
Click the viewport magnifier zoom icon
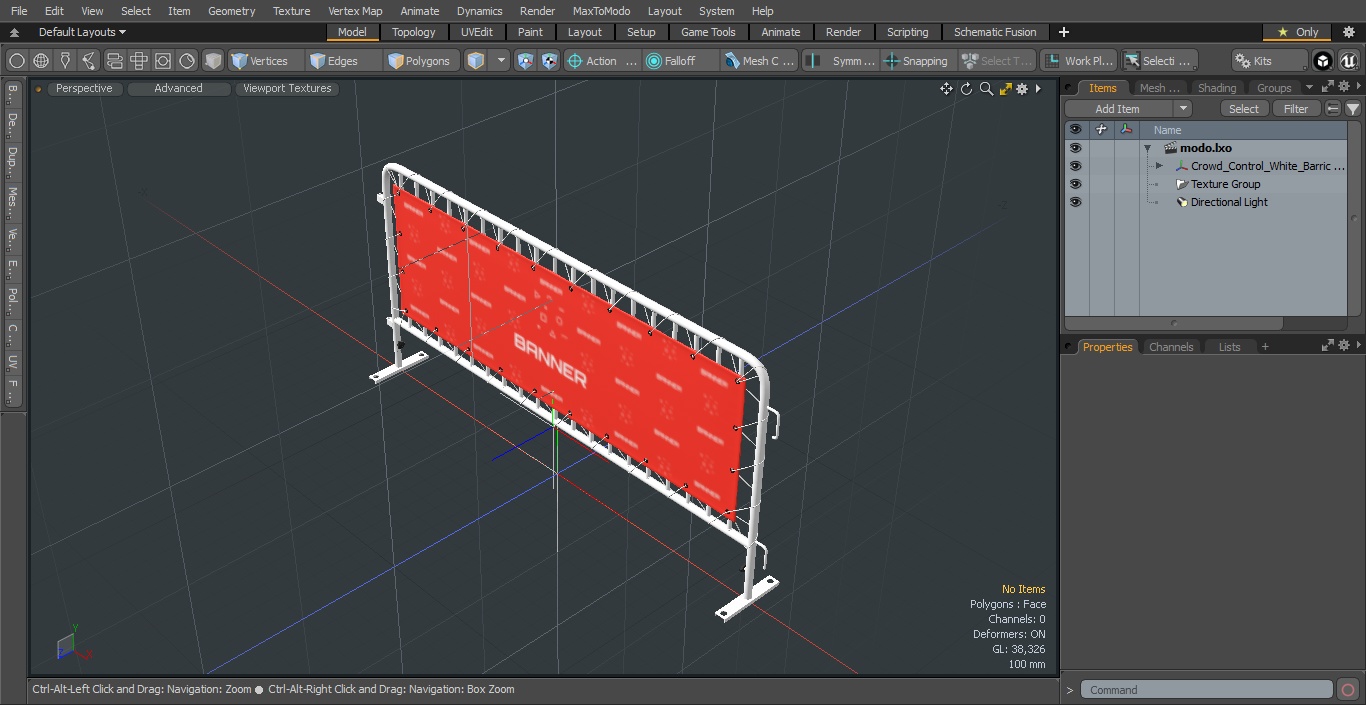click(x=986, y=89)
